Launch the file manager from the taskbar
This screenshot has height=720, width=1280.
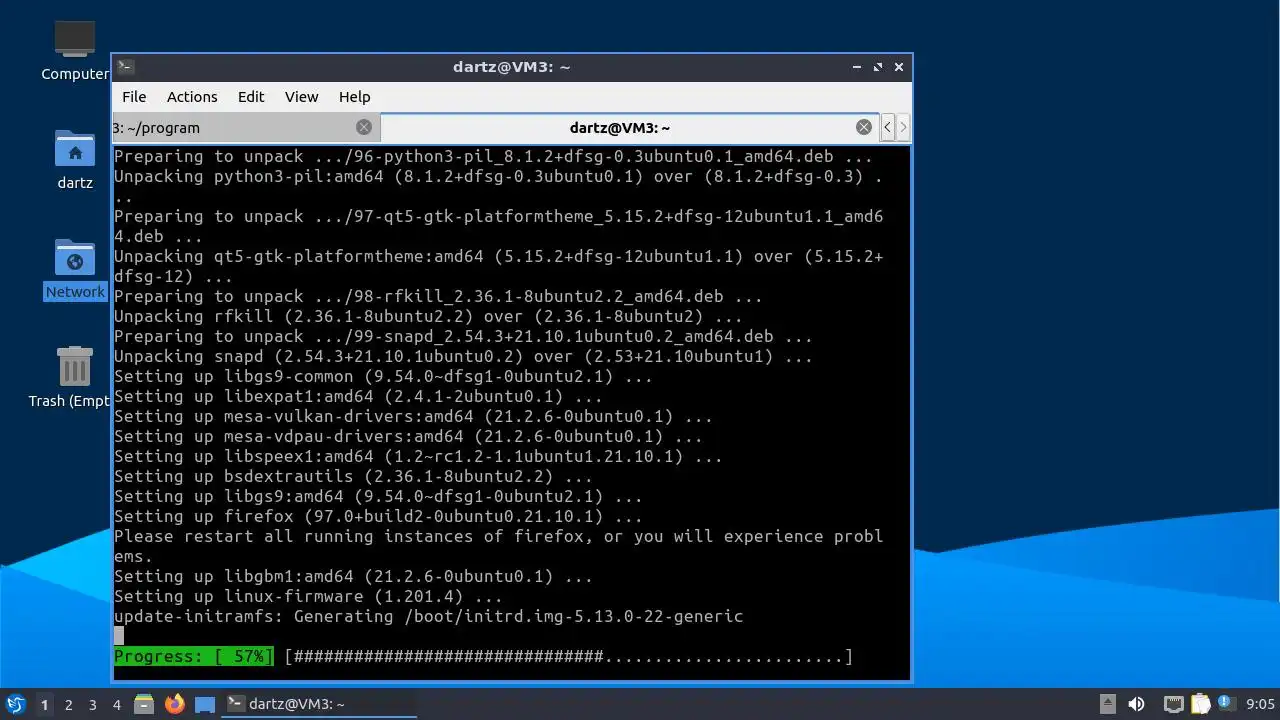144,704
